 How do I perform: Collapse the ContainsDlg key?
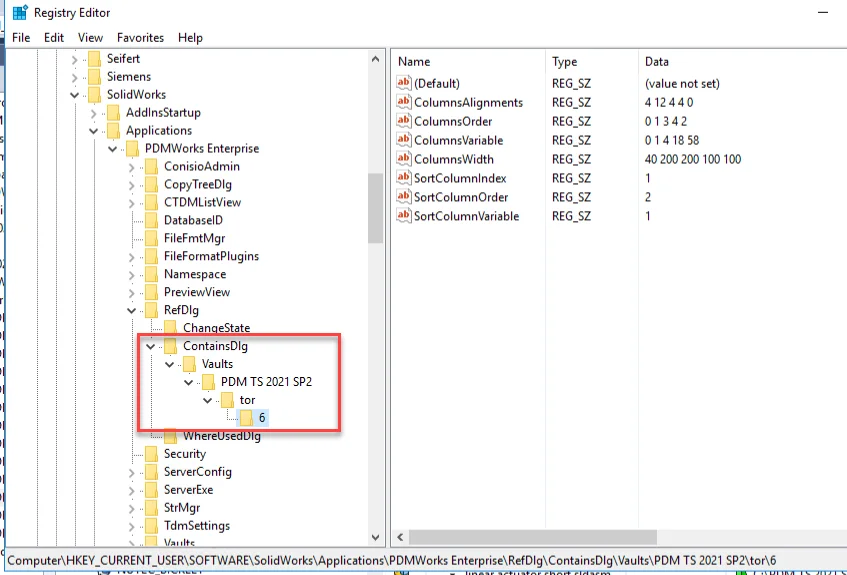click(x=151, y=346)
